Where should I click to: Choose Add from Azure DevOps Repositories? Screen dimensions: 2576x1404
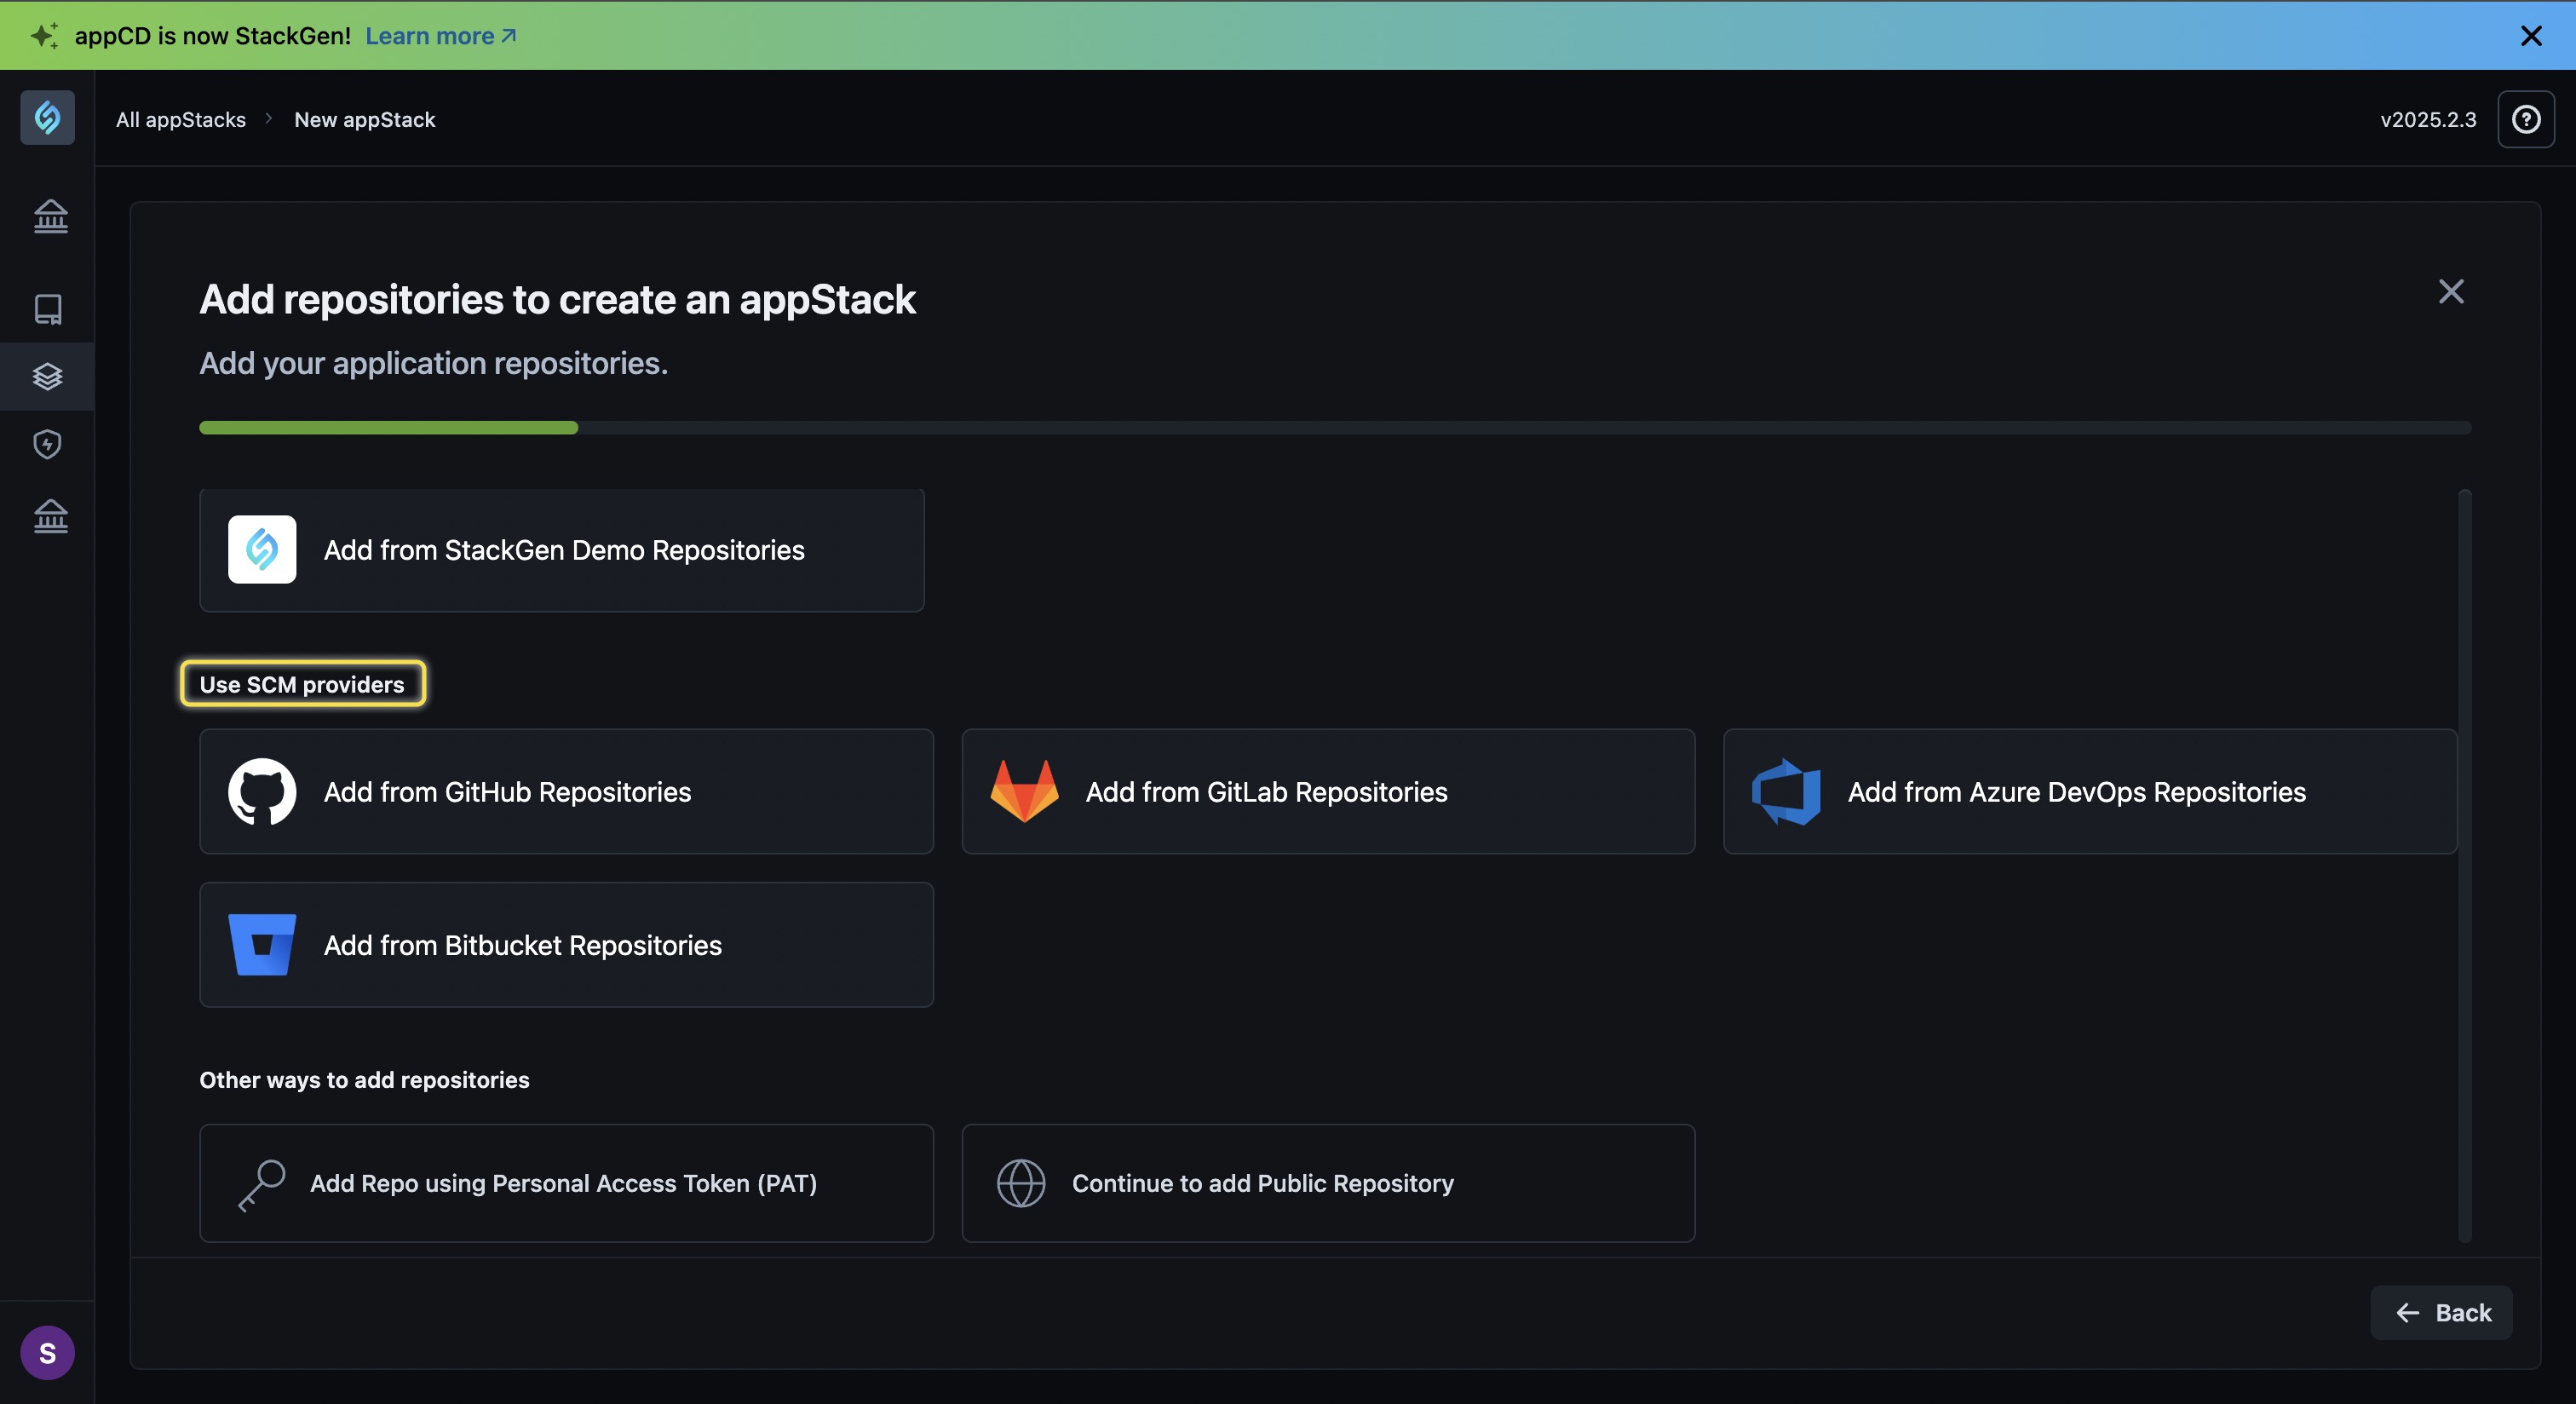(x=2090, y=791)
